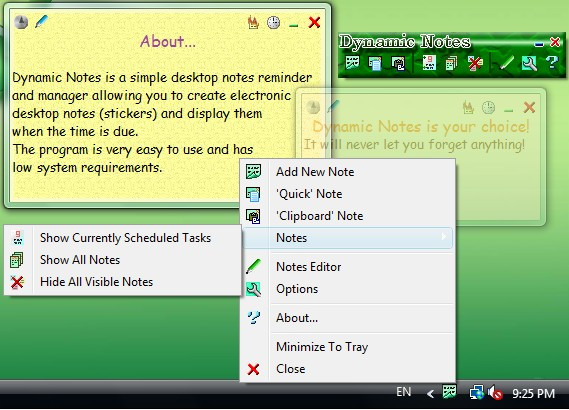This screenshot has width=569, height=410.
Task: Choose 'Clipboard' Note menu entry
Action: 348,216
